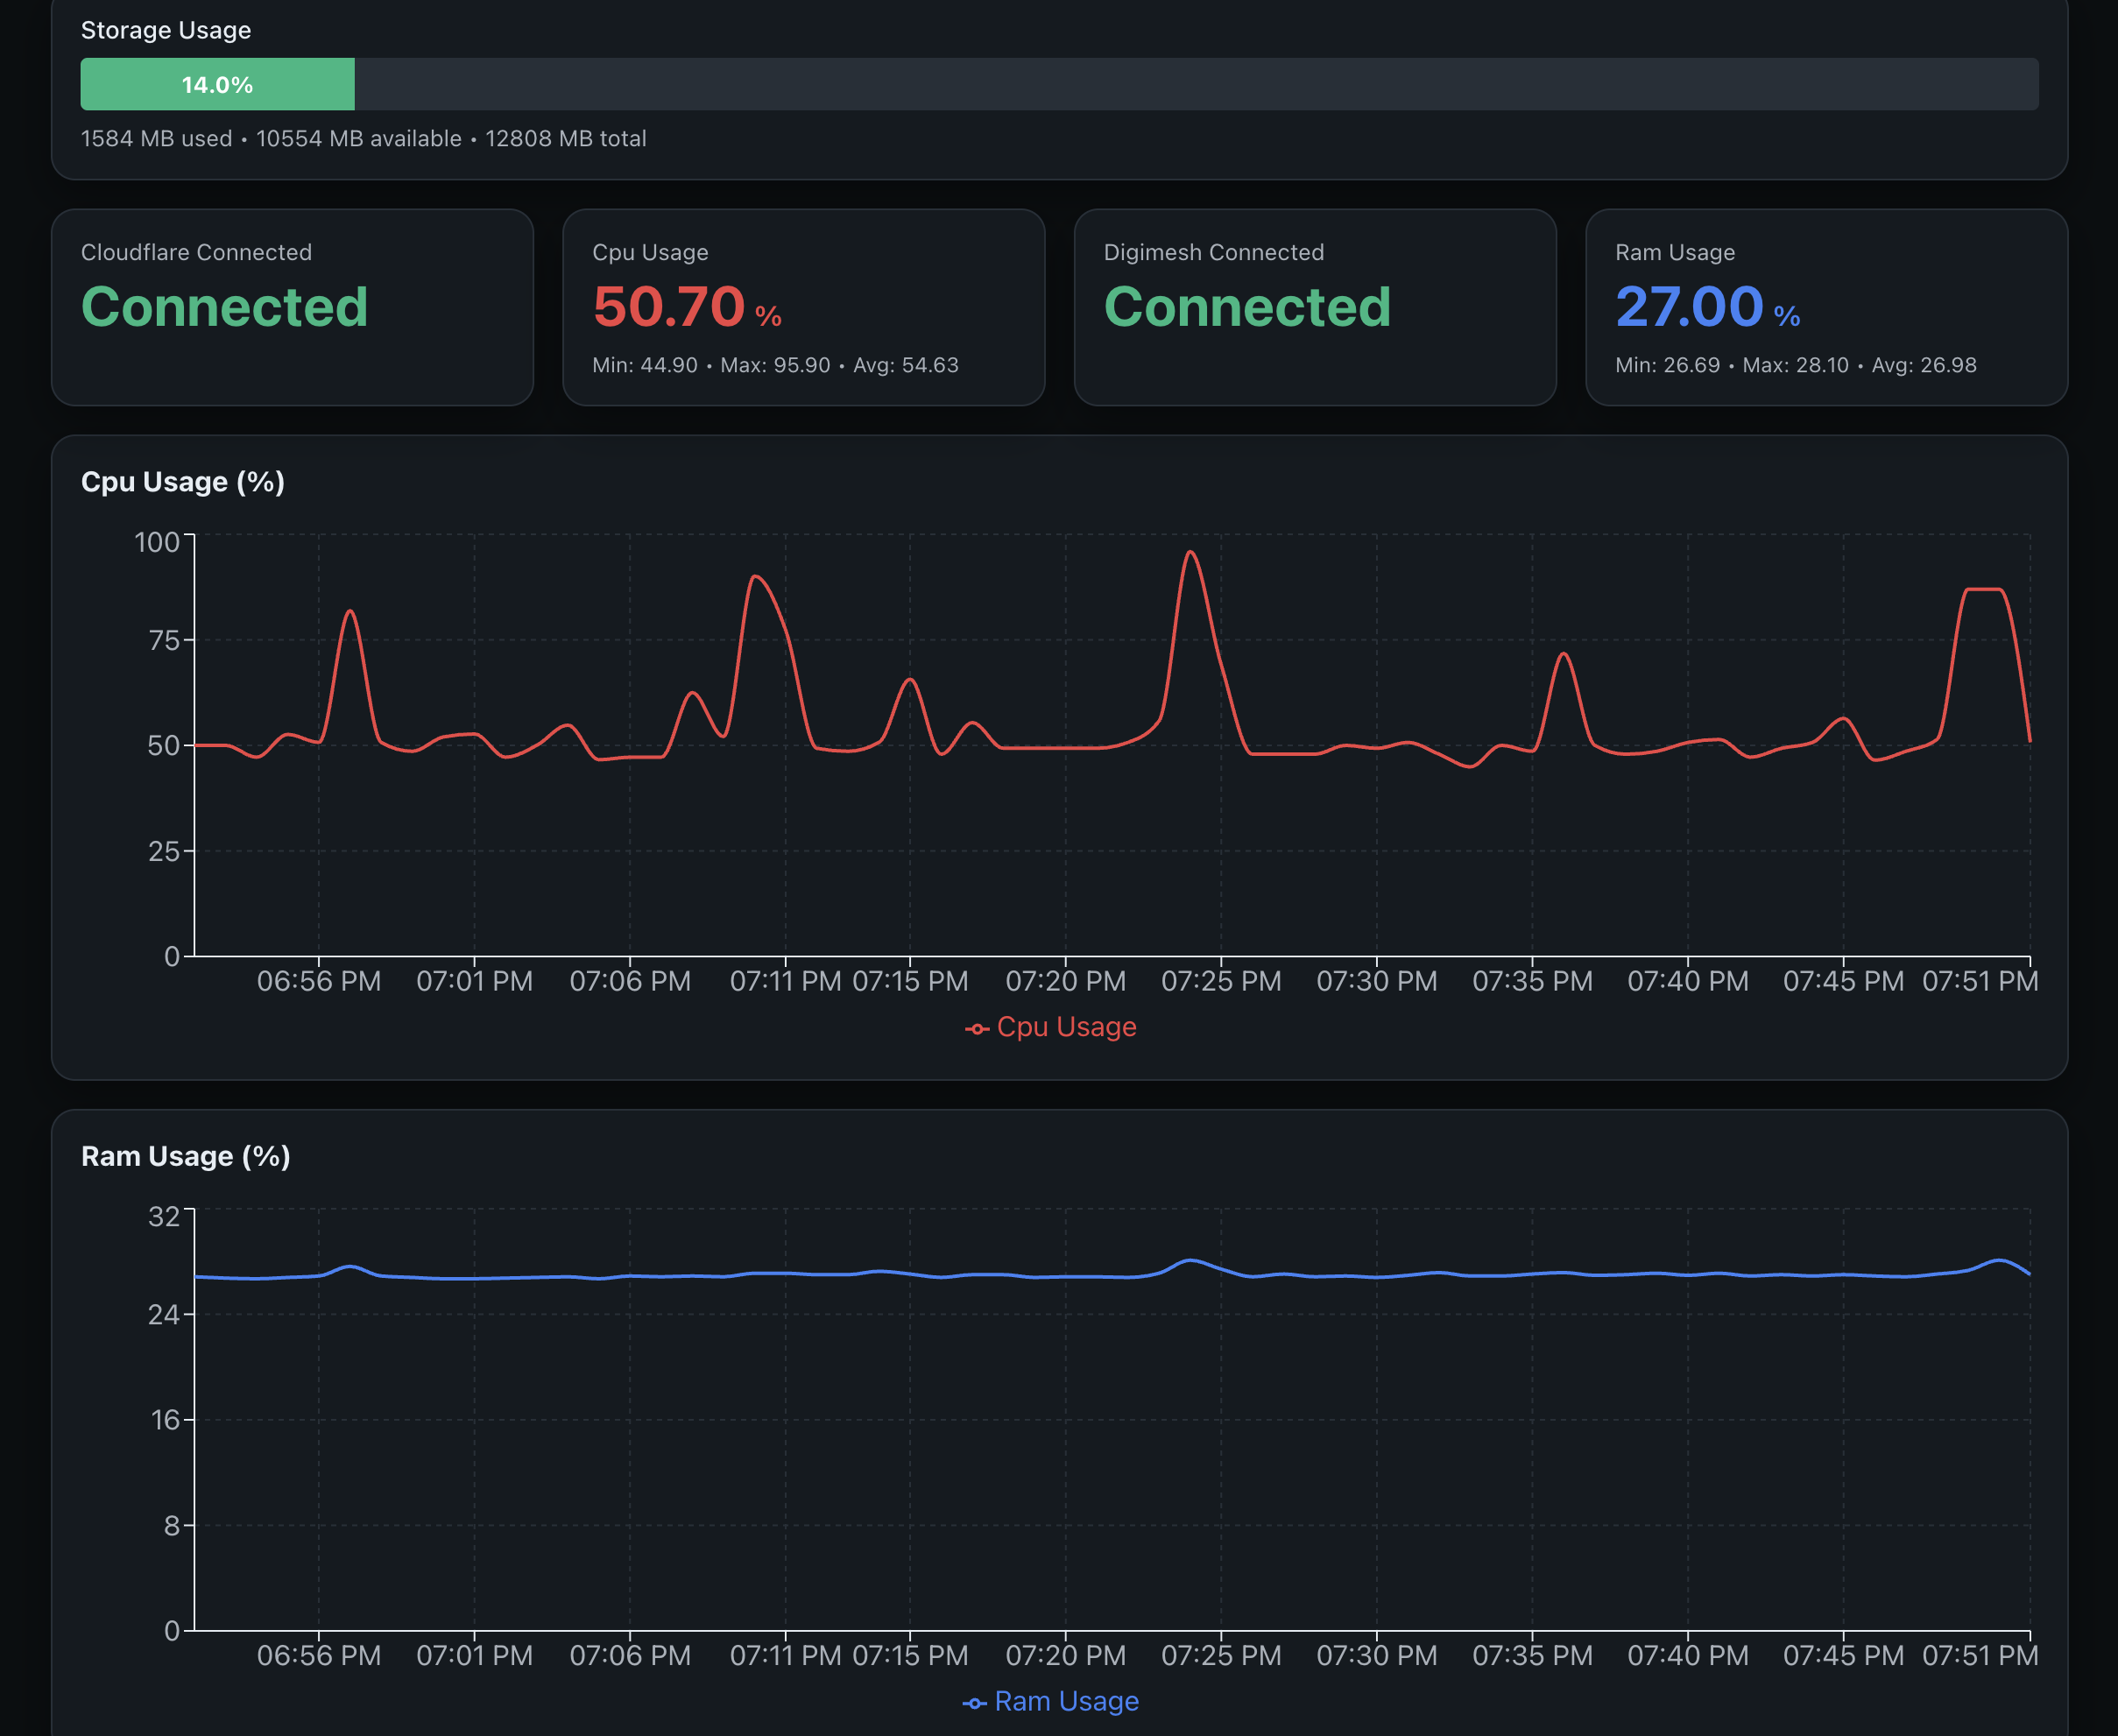
Task: Click the blue 27.00% RAM usage value
Action: click(x=1692, y=307)
